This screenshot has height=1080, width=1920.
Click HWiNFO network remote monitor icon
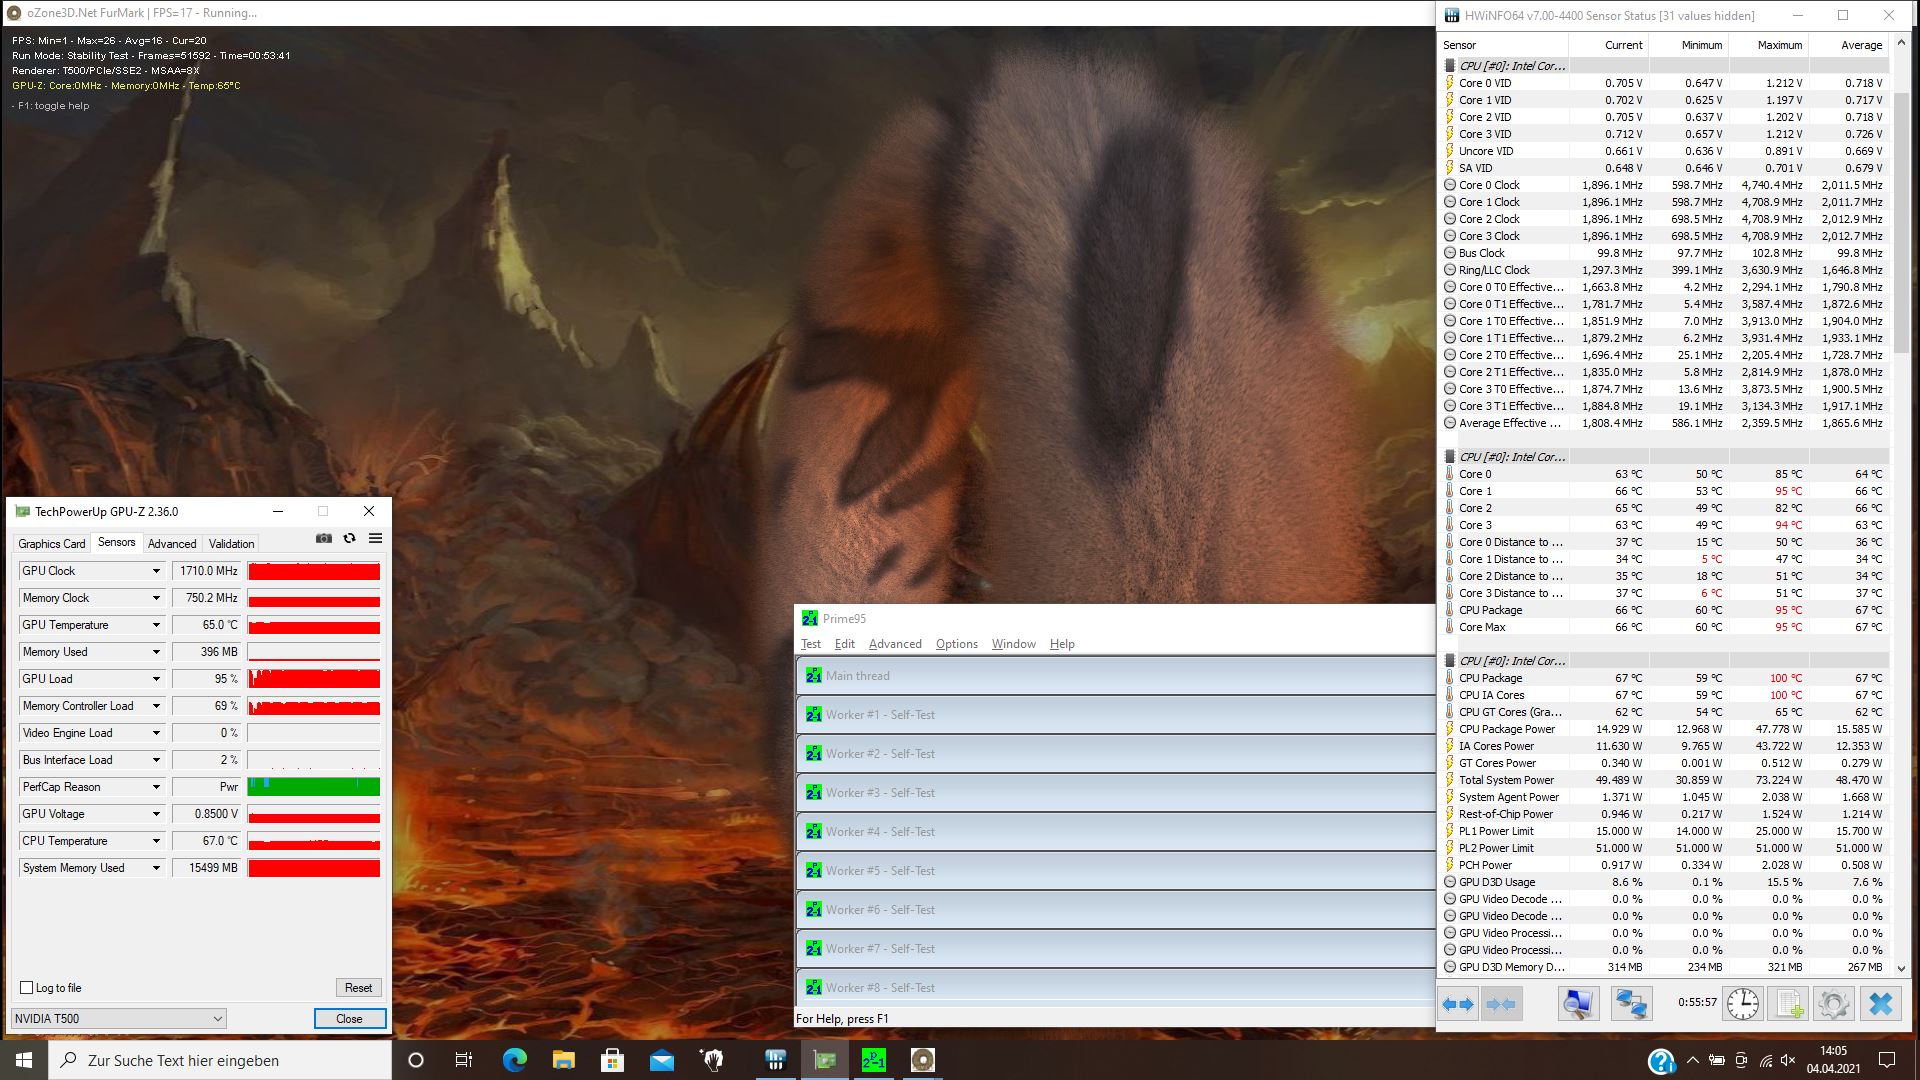click(1631, 1004)
